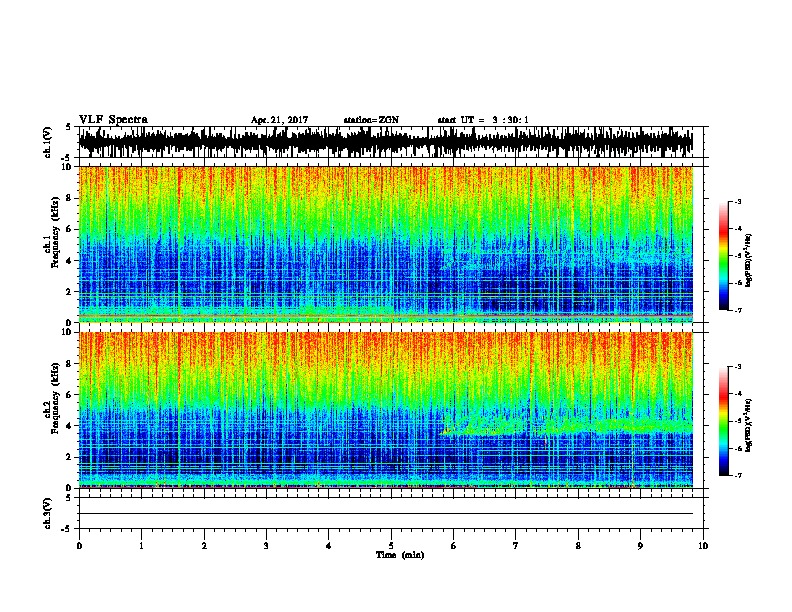Click the "ch.1(V)" waveform axis label
Viewport: 792px width, 612px height.
48,142
